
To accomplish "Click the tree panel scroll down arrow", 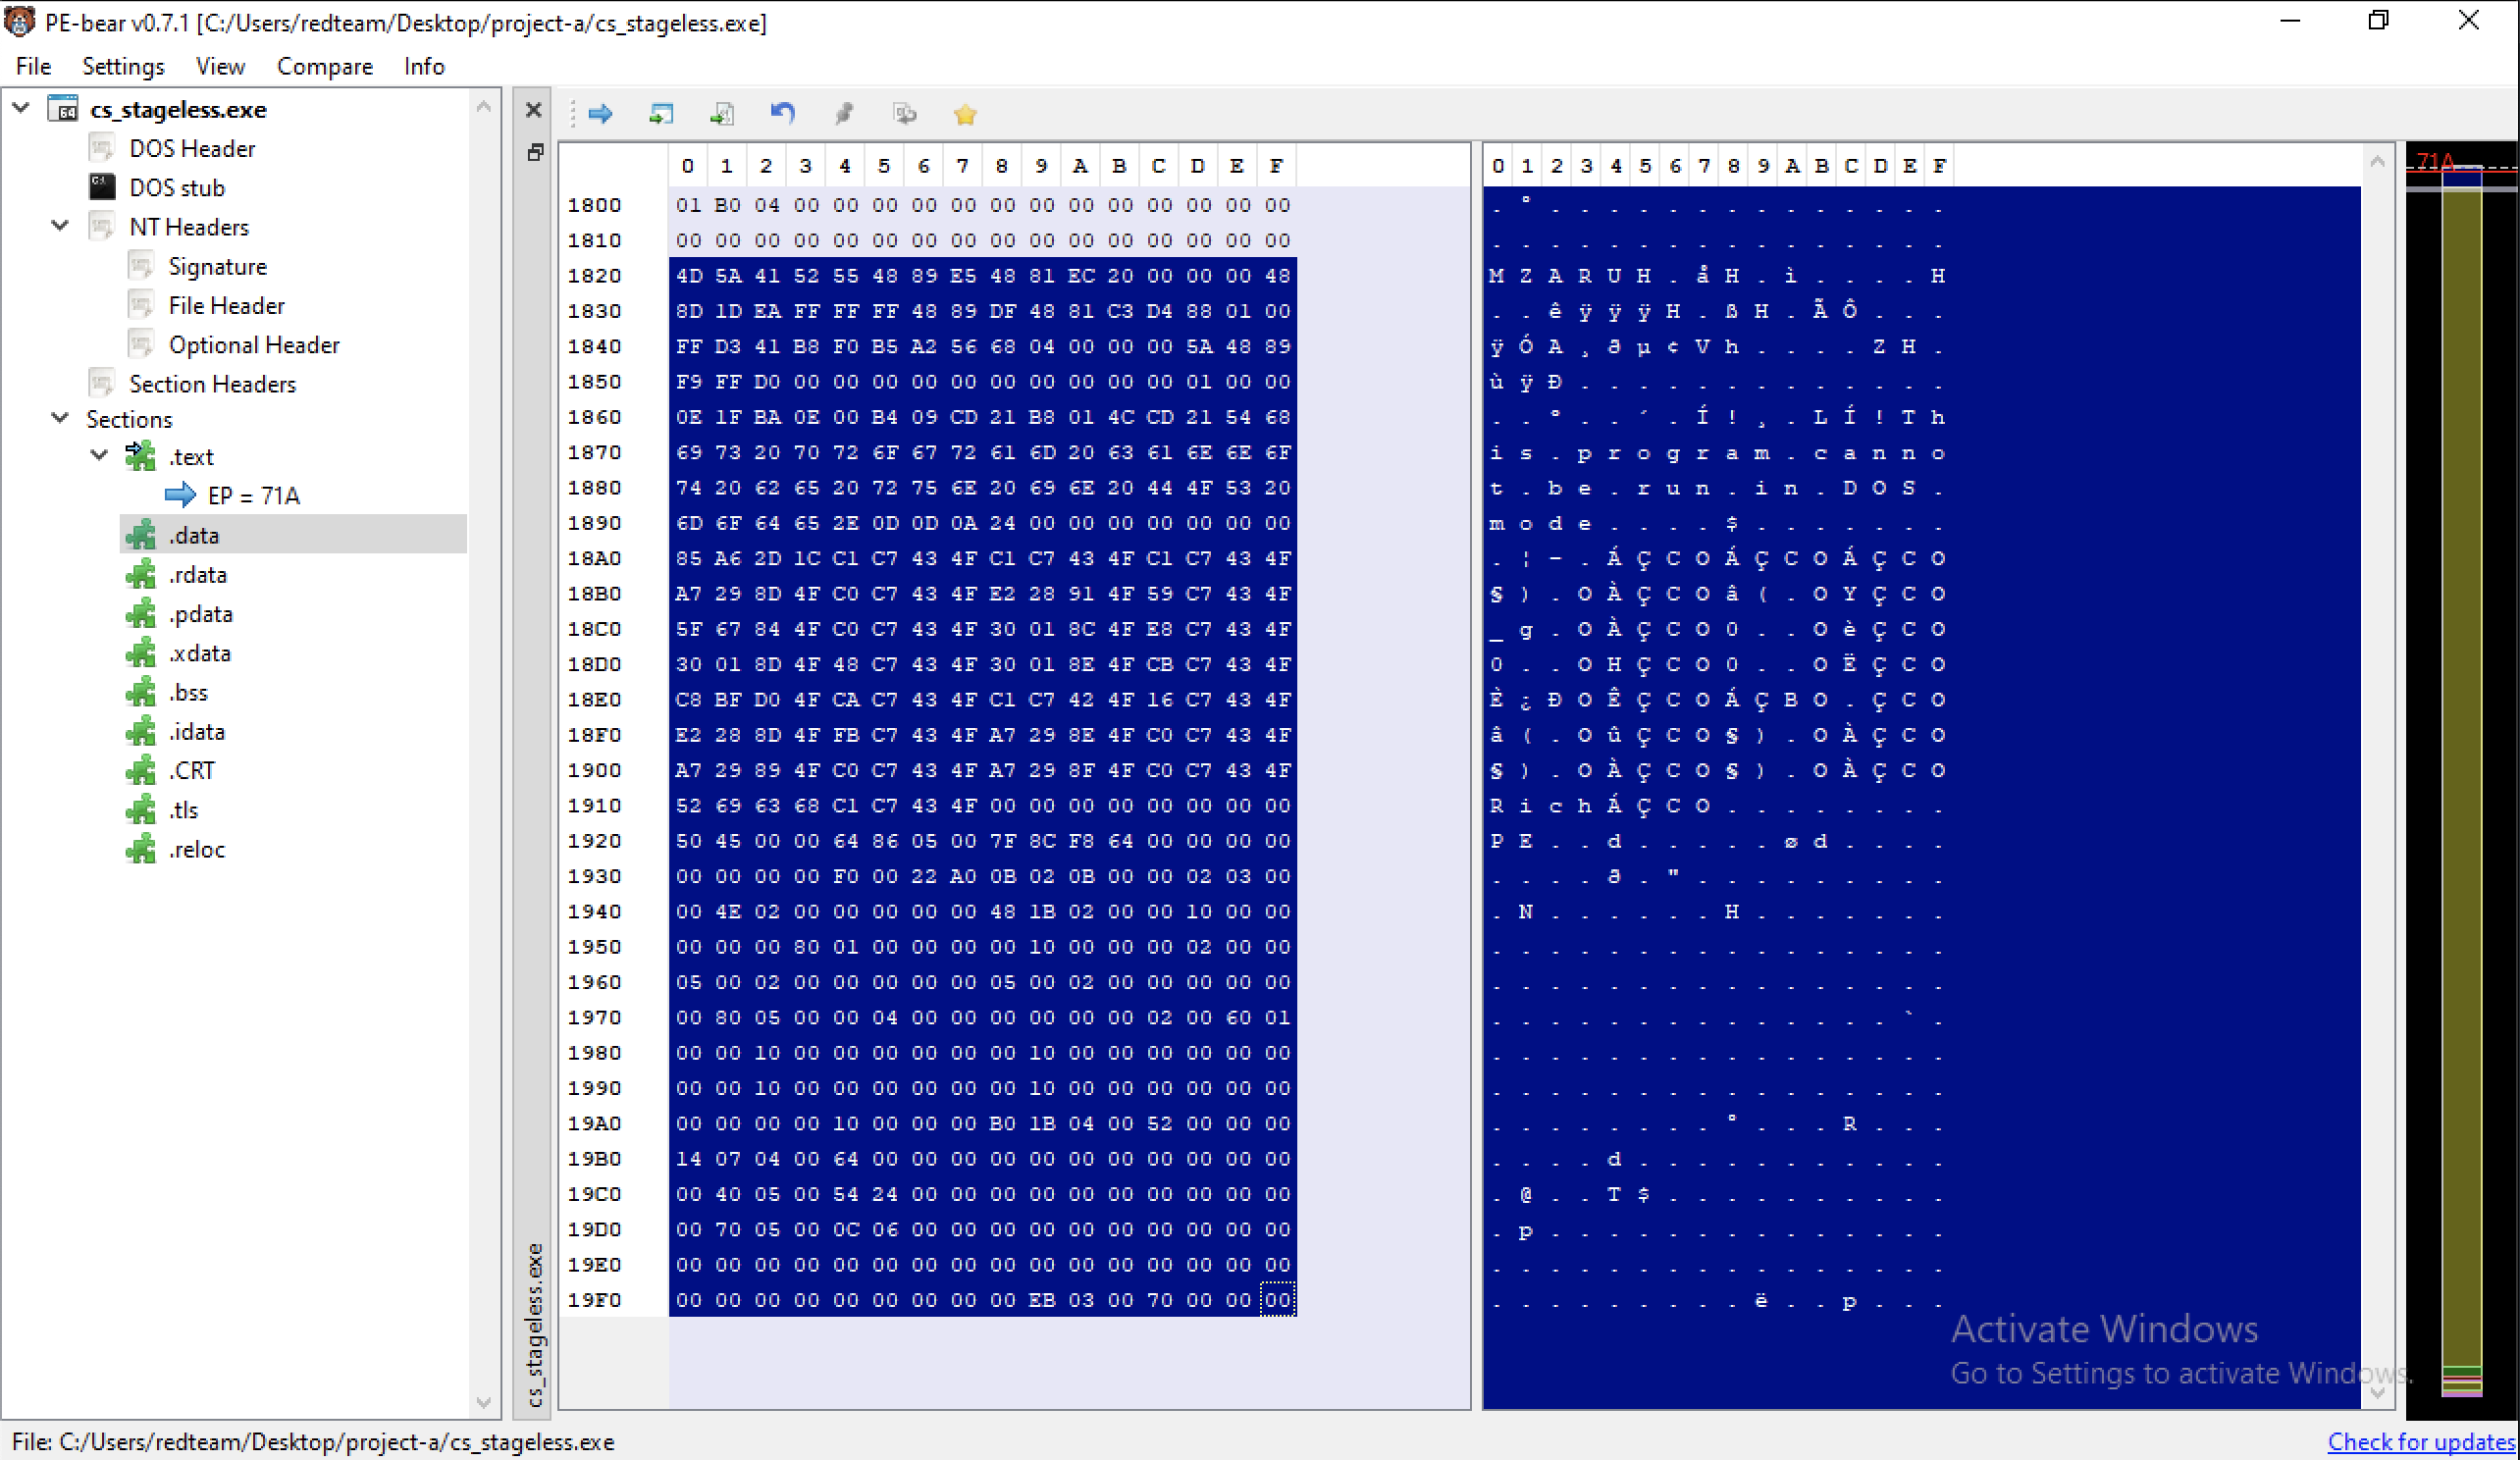I will [484, 1402].
